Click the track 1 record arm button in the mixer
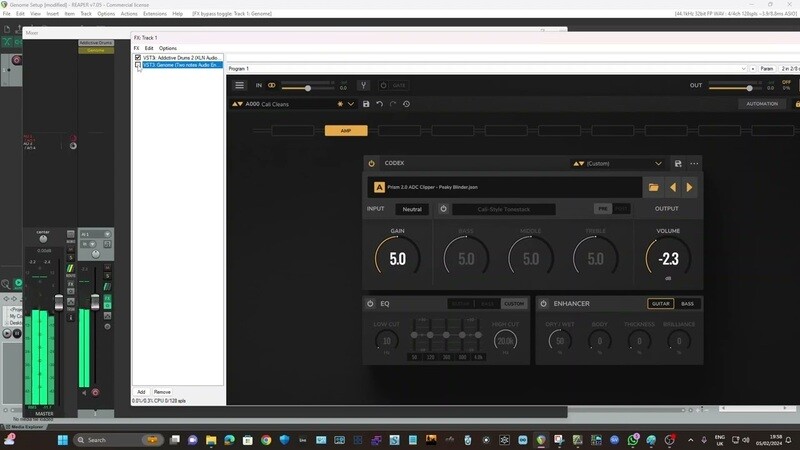The height and width of the screenshot is (450, 800). point(95,392)
